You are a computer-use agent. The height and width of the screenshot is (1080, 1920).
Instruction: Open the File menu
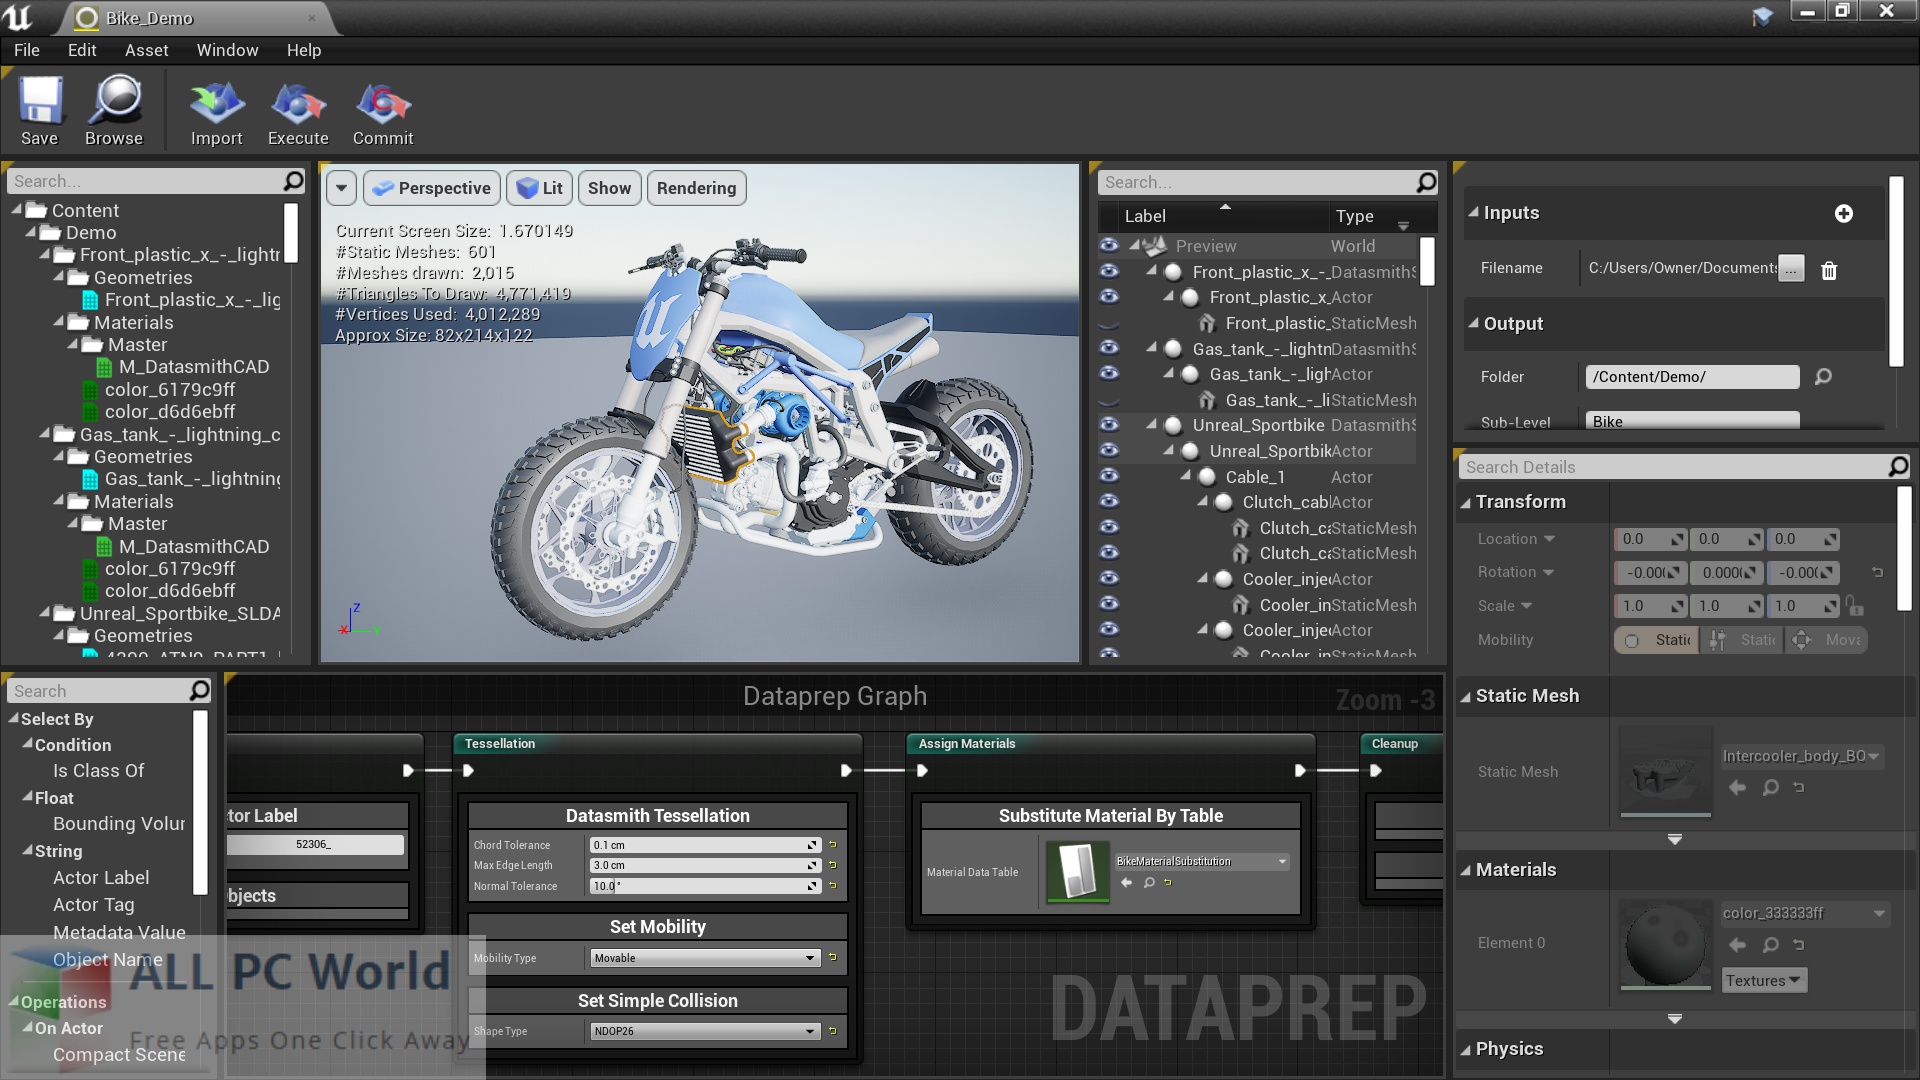tap(24, 49)
